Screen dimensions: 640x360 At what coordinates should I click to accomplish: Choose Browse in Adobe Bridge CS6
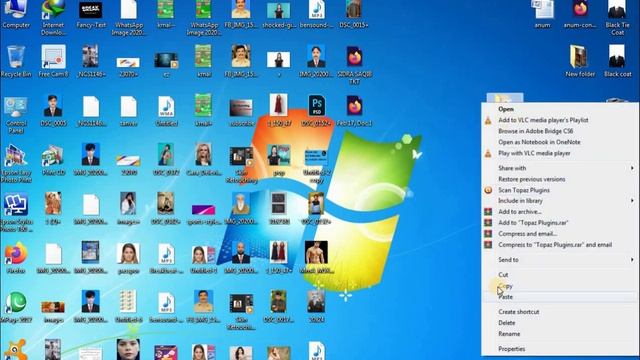tap(536, 131)
